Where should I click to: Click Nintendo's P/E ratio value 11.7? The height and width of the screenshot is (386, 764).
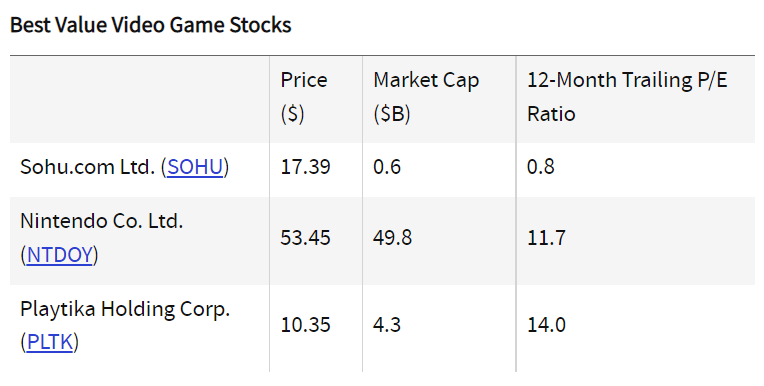546,238
